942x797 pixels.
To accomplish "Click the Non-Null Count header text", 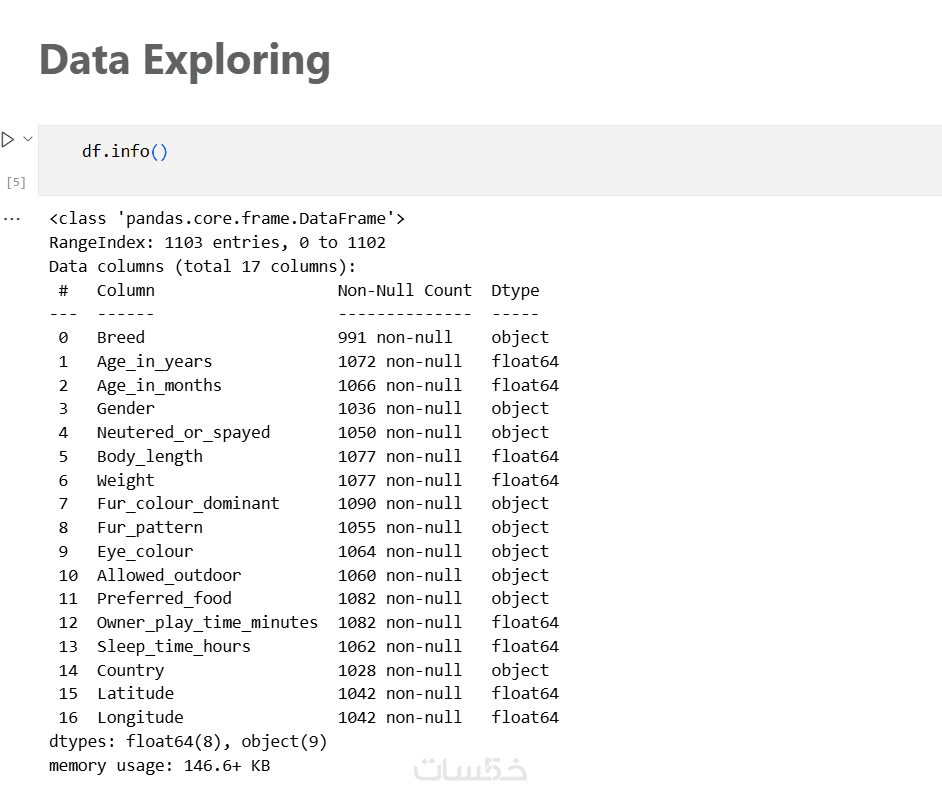I will 404,290.
